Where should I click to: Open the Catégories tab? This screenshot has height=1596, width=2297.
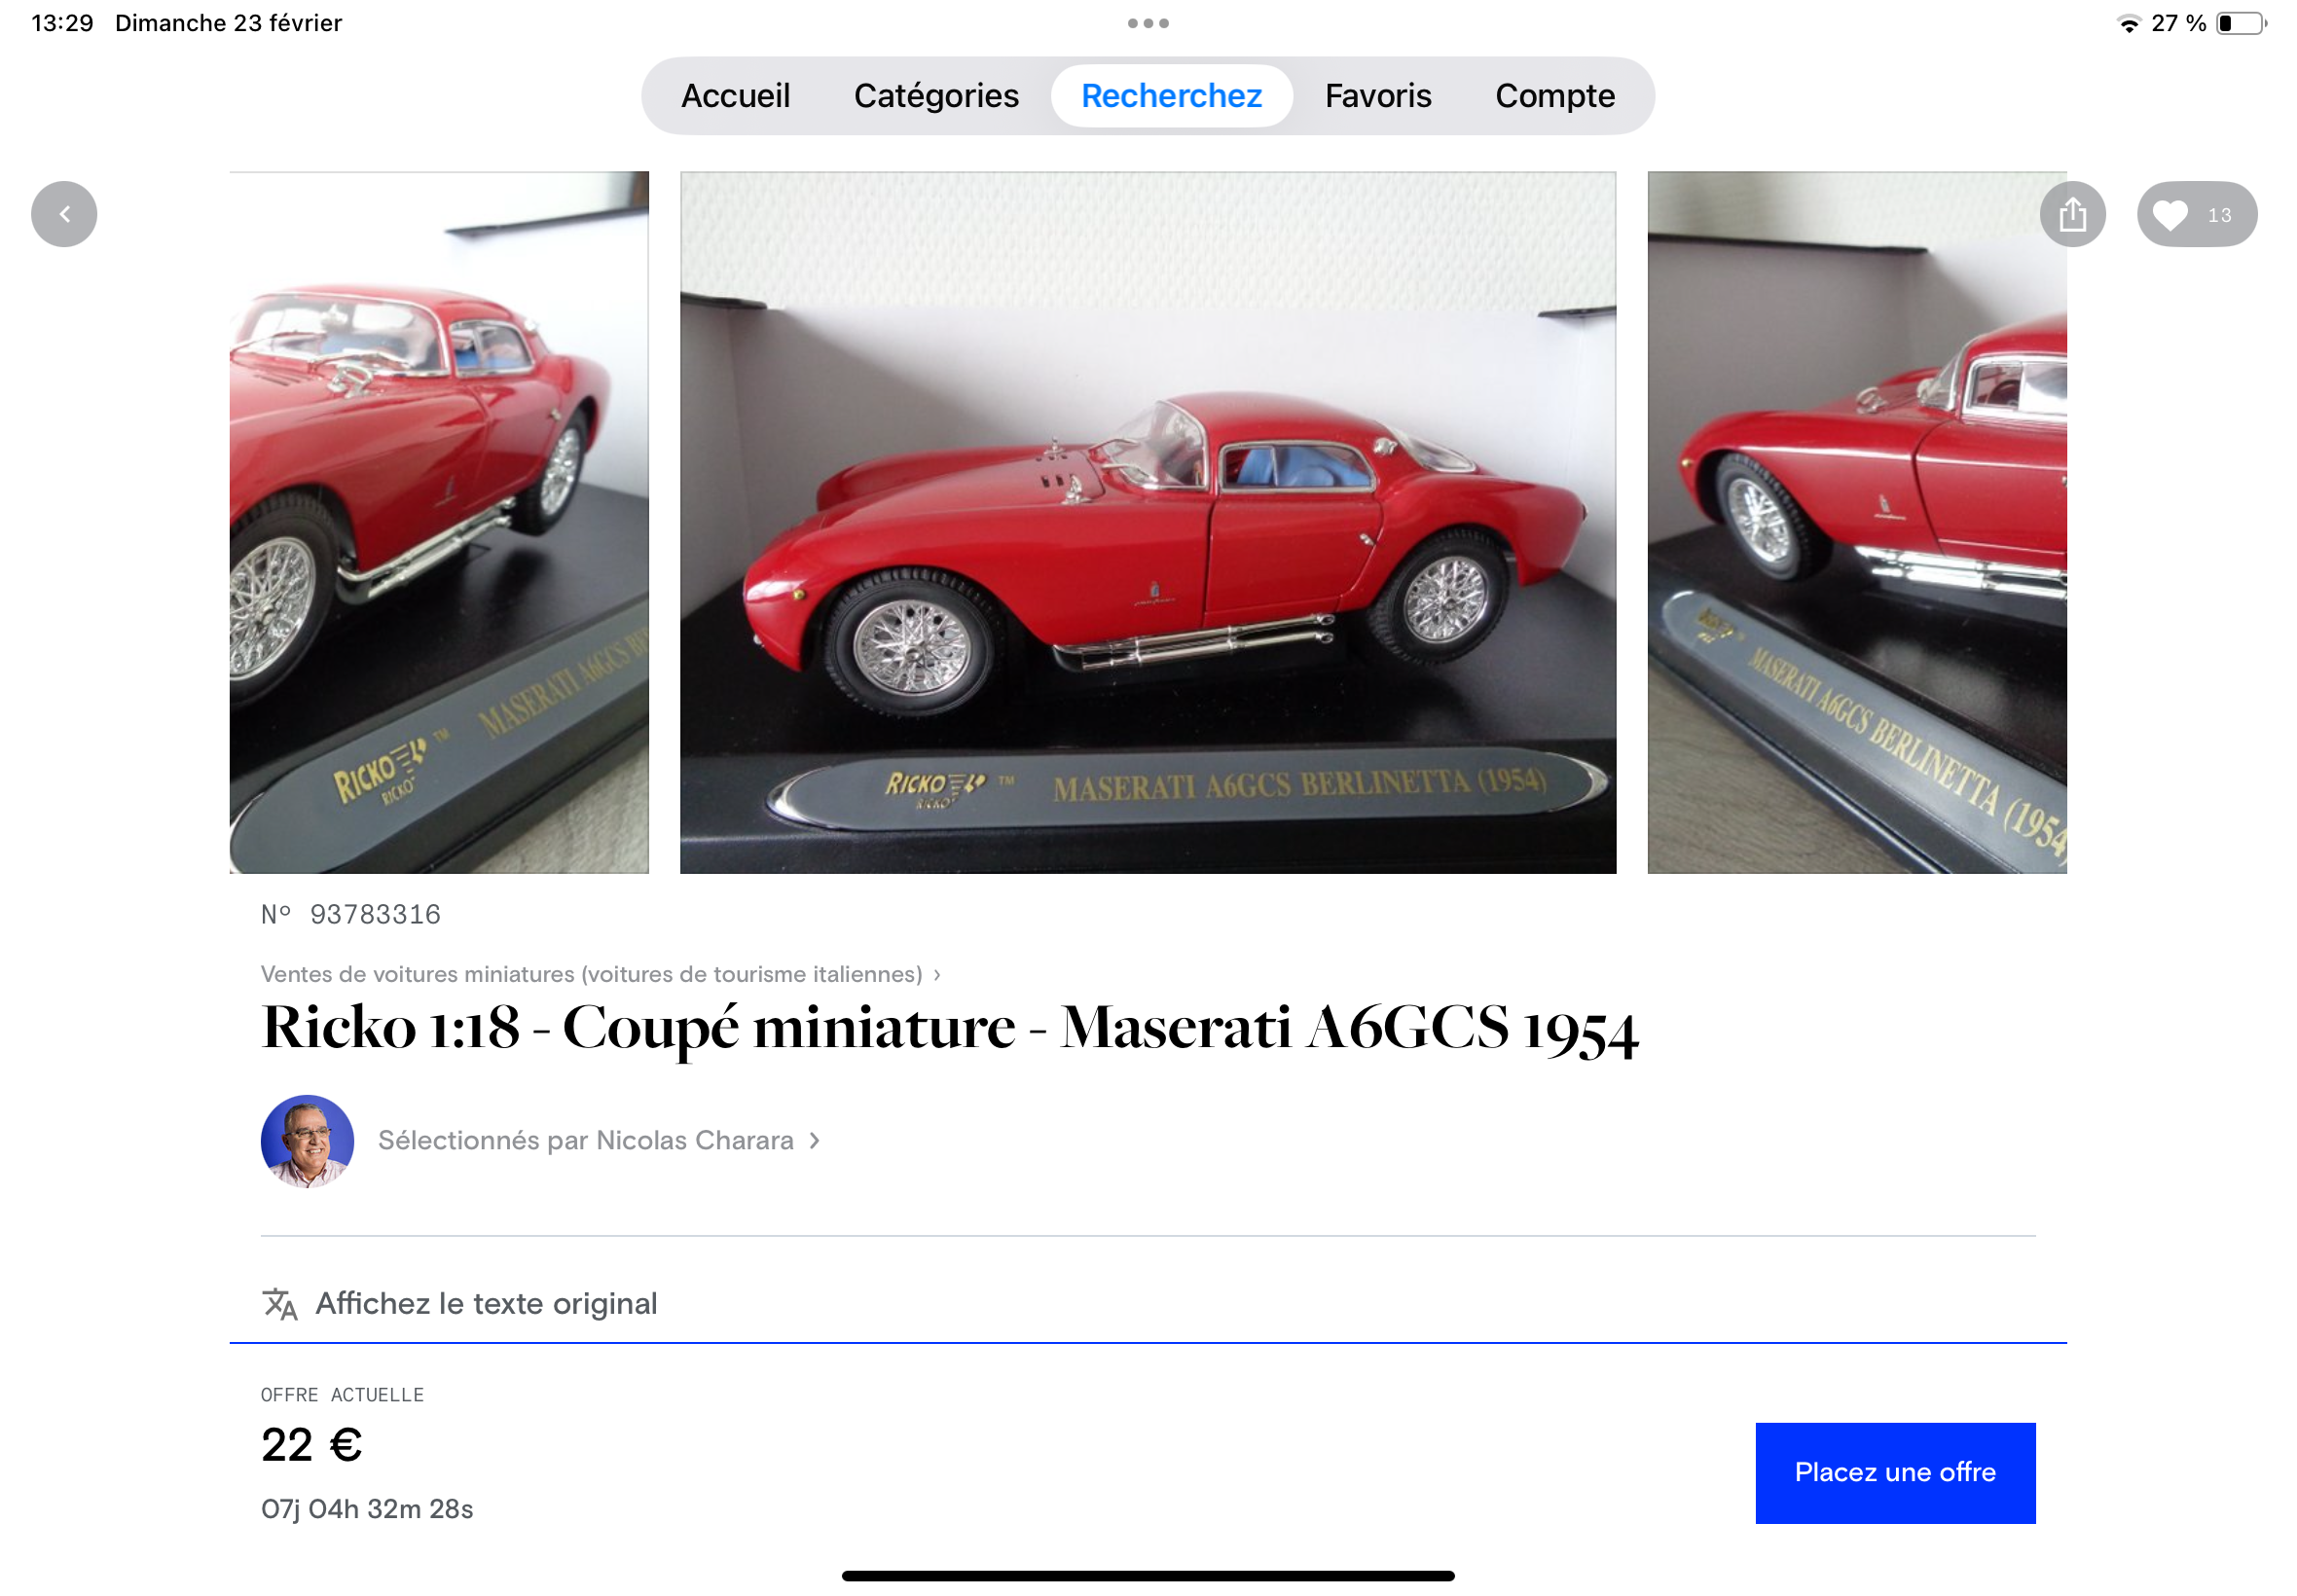pos(936,96)
